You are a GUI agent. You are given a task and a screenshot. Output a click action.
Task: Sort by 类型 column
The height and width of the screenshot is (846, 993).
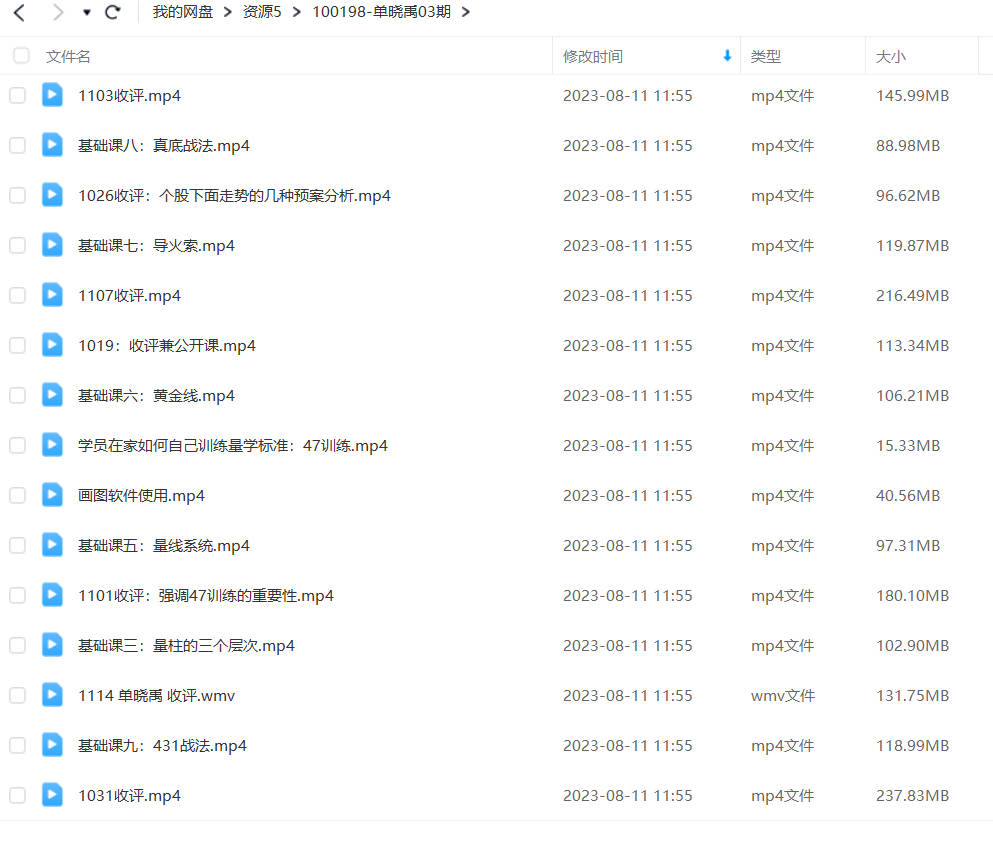(766, 56)
